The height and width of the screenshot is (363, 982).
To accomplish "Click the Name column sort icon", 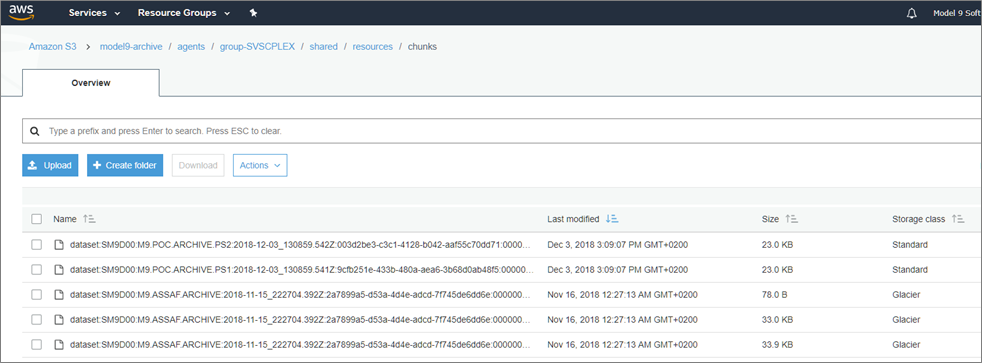I will 89,219.
